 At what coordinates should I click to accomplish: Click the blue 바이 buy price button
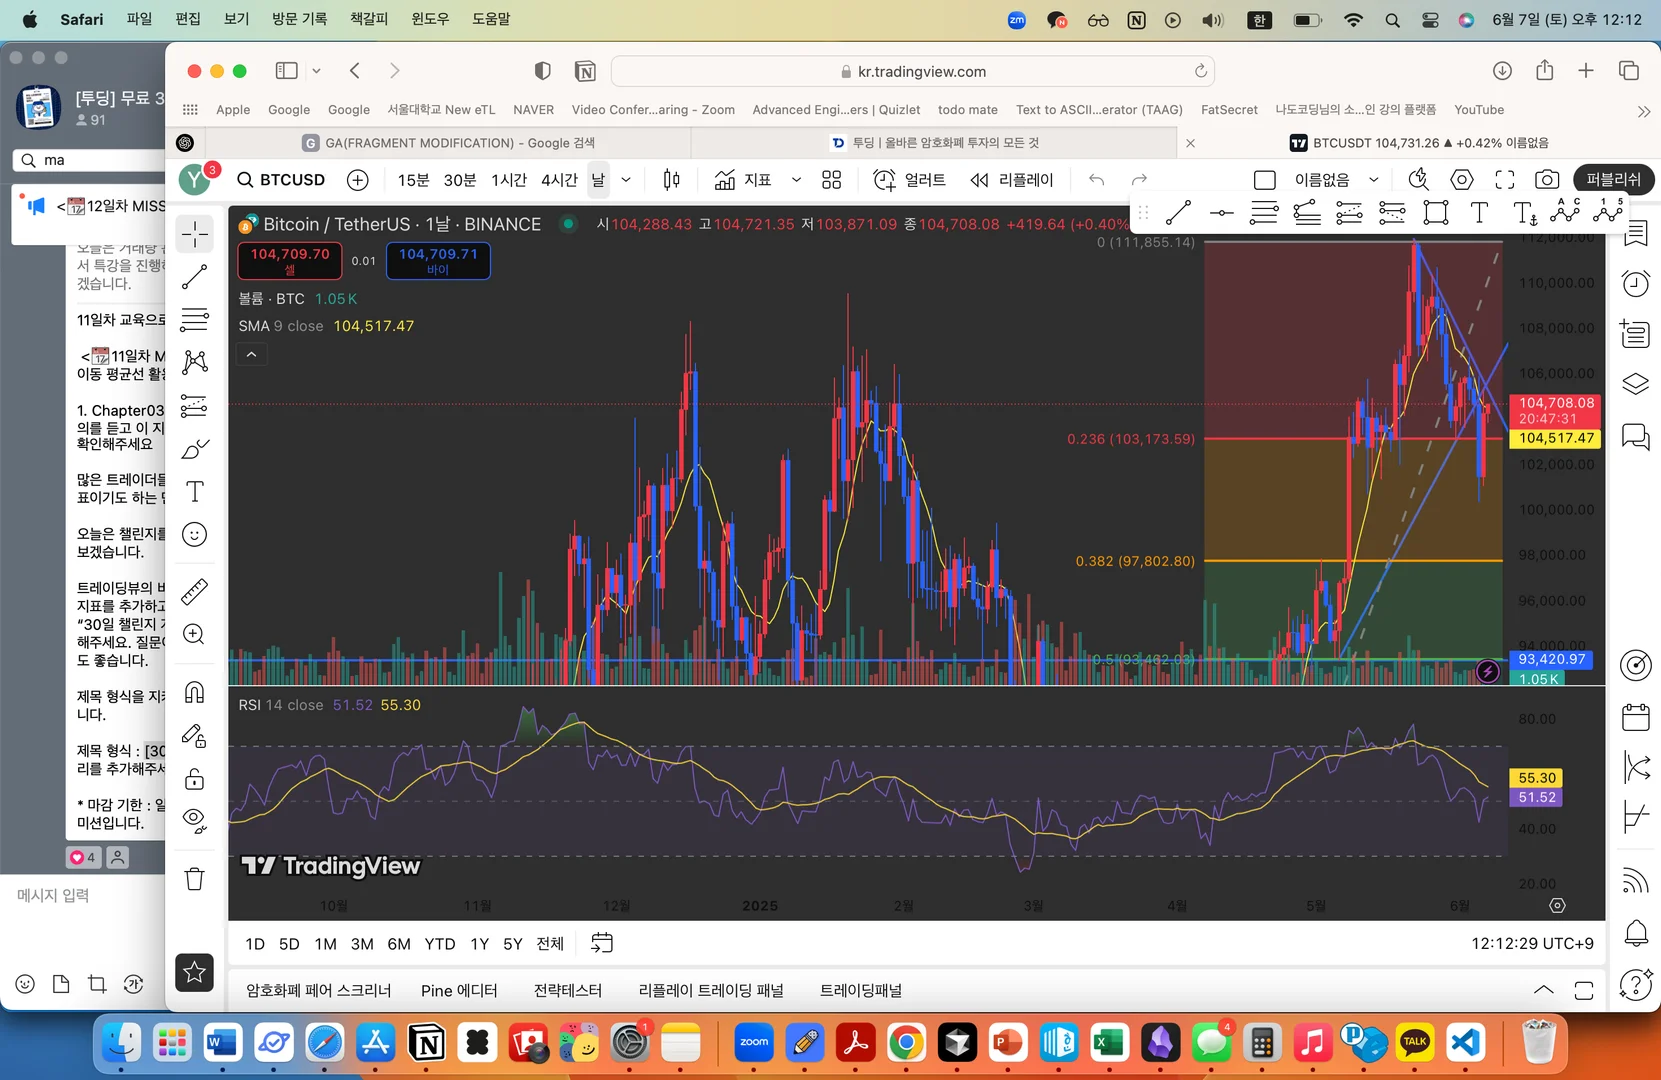438,261
